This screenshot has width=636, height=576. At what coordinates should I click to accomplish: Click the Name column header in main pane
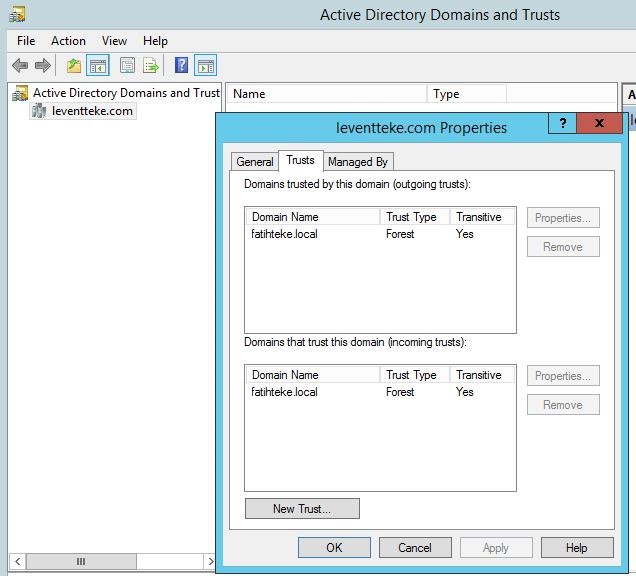tap(327, 94)
